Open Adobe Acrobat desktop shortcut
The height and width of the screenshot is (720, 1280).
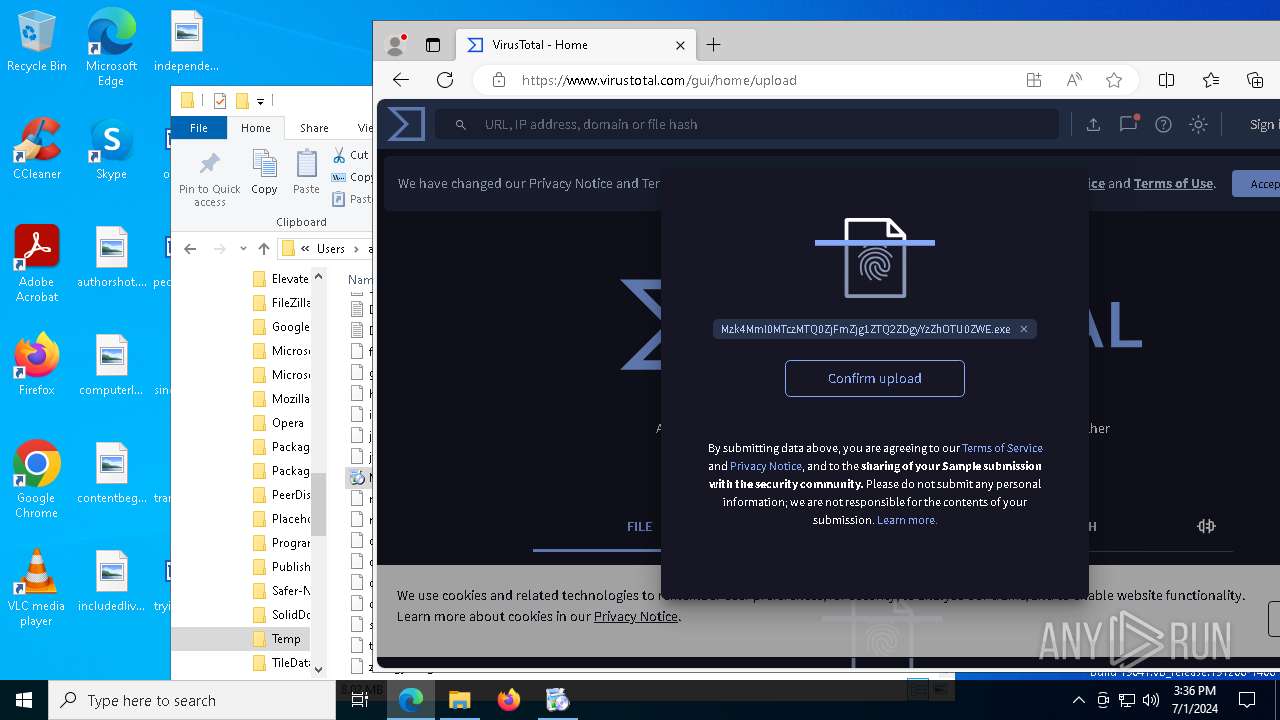pos(37,264)
